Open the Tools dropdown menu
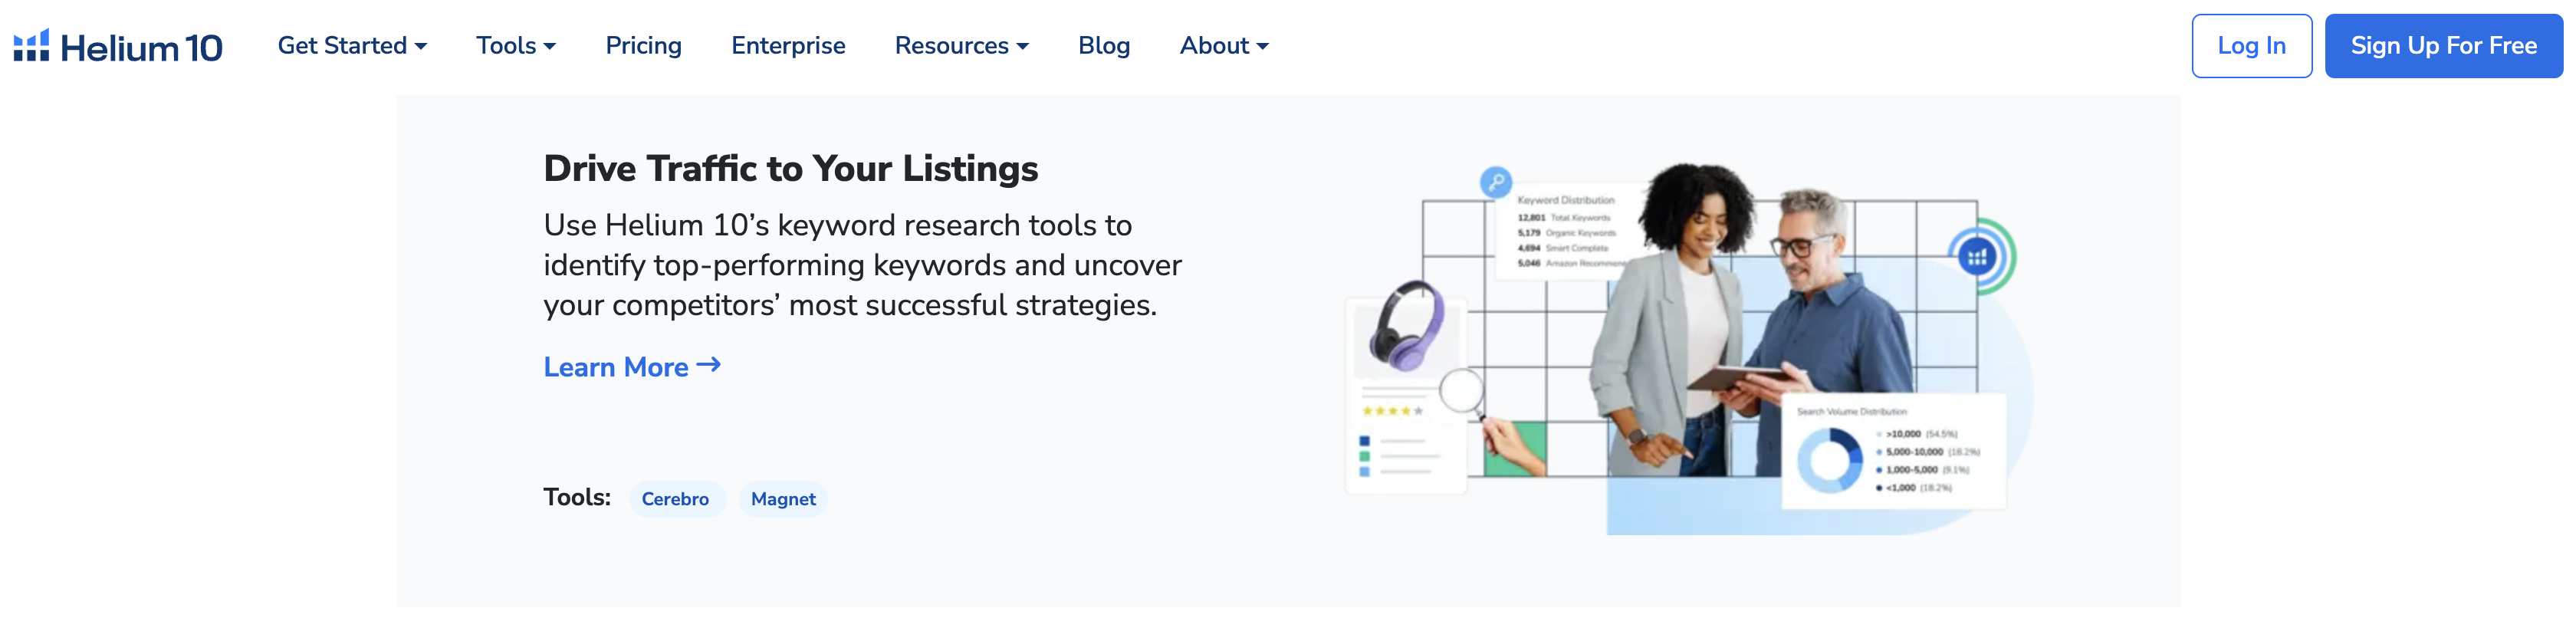 click(515, 46)
